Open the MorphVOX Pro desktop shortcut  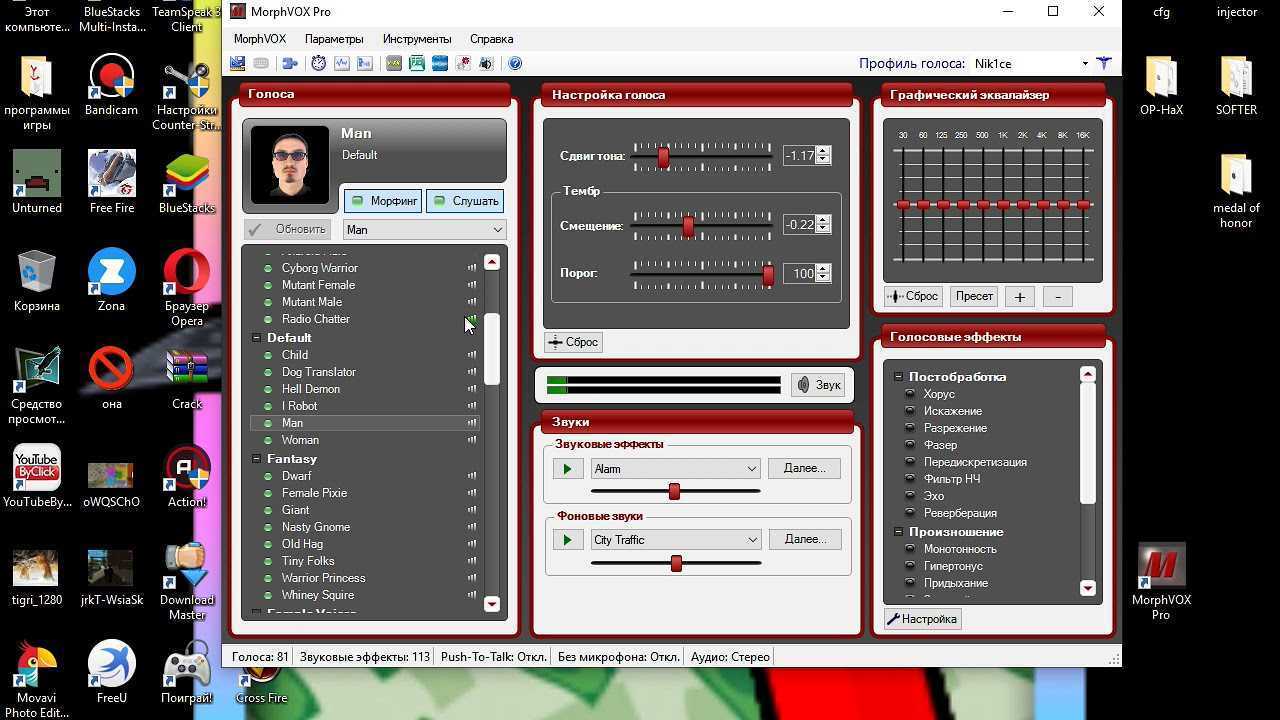point(1161,583)
